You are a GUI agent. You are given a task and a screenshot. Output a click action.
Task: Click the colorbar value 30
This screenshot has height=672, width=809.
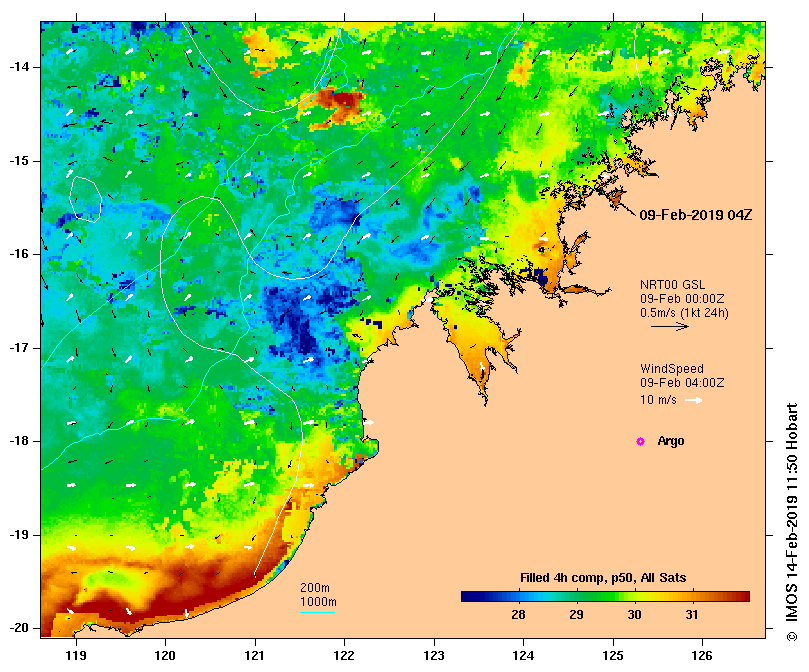pos(634,615)
